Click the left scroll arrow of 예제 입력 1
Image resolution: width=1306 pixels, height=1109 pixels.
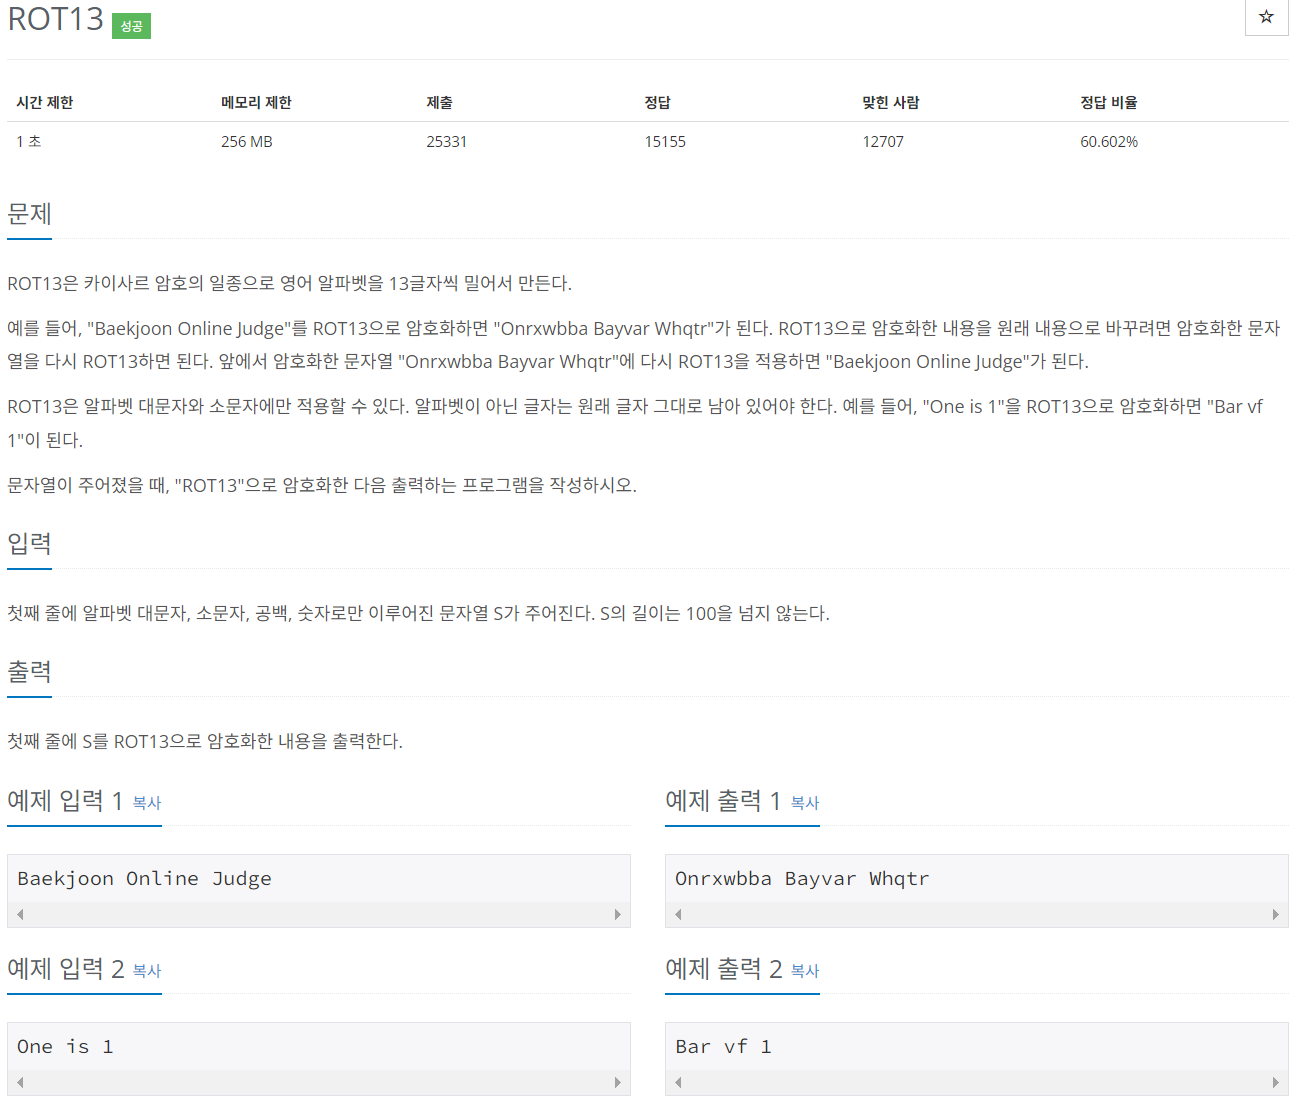tap(19, 914)
